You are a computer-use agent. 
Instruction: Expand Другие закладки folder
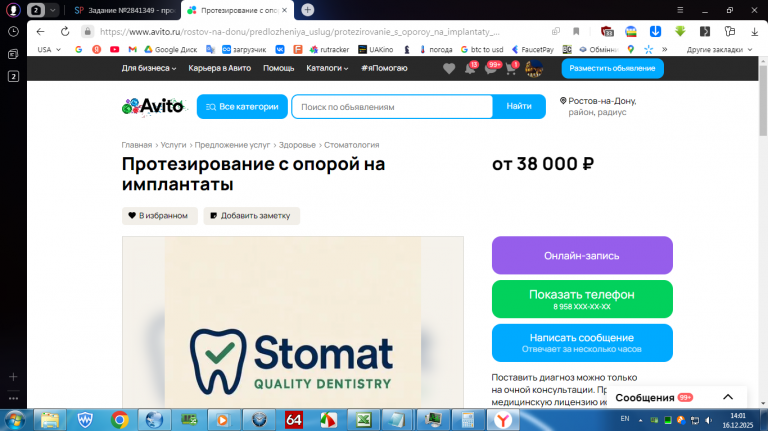(x=719, y=49)
